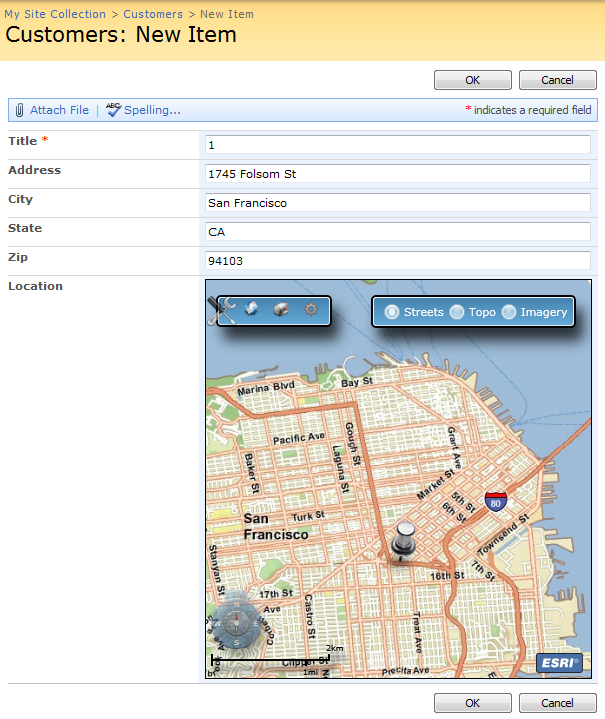Go to Customers breadcrumb link
This screenshot has height=719, width=605.
pyautogui.click(x=153, y=14)
